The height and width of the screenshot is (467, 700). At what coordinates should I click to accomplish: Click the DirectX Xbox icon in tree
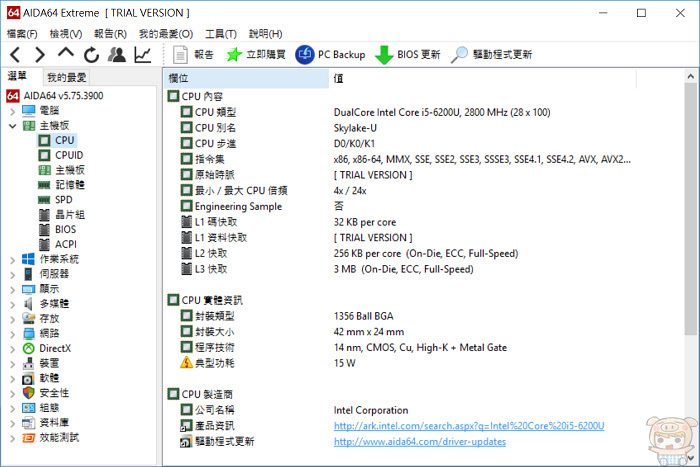pyautogui.click(x=29, y=348)
